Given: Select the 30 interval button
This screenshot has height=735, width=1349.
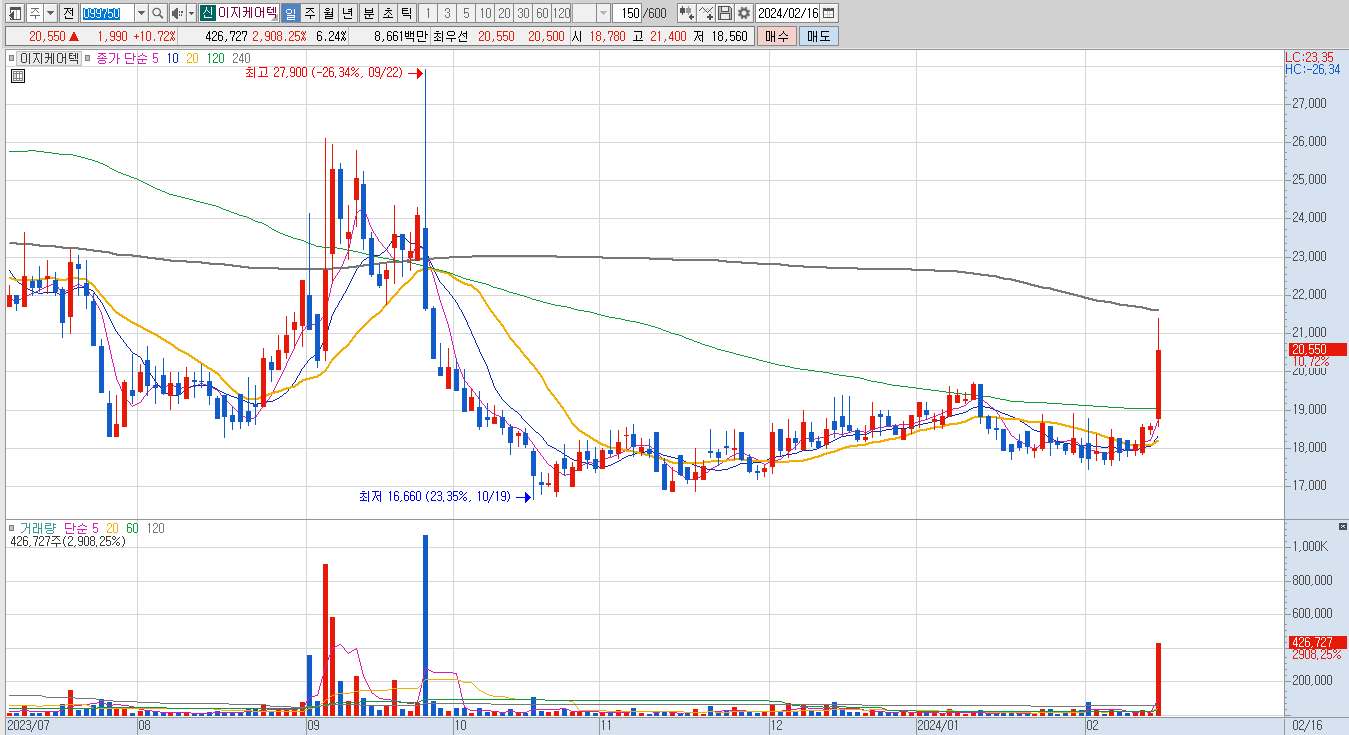Looking at the screenshot, I should click(523, 13).
